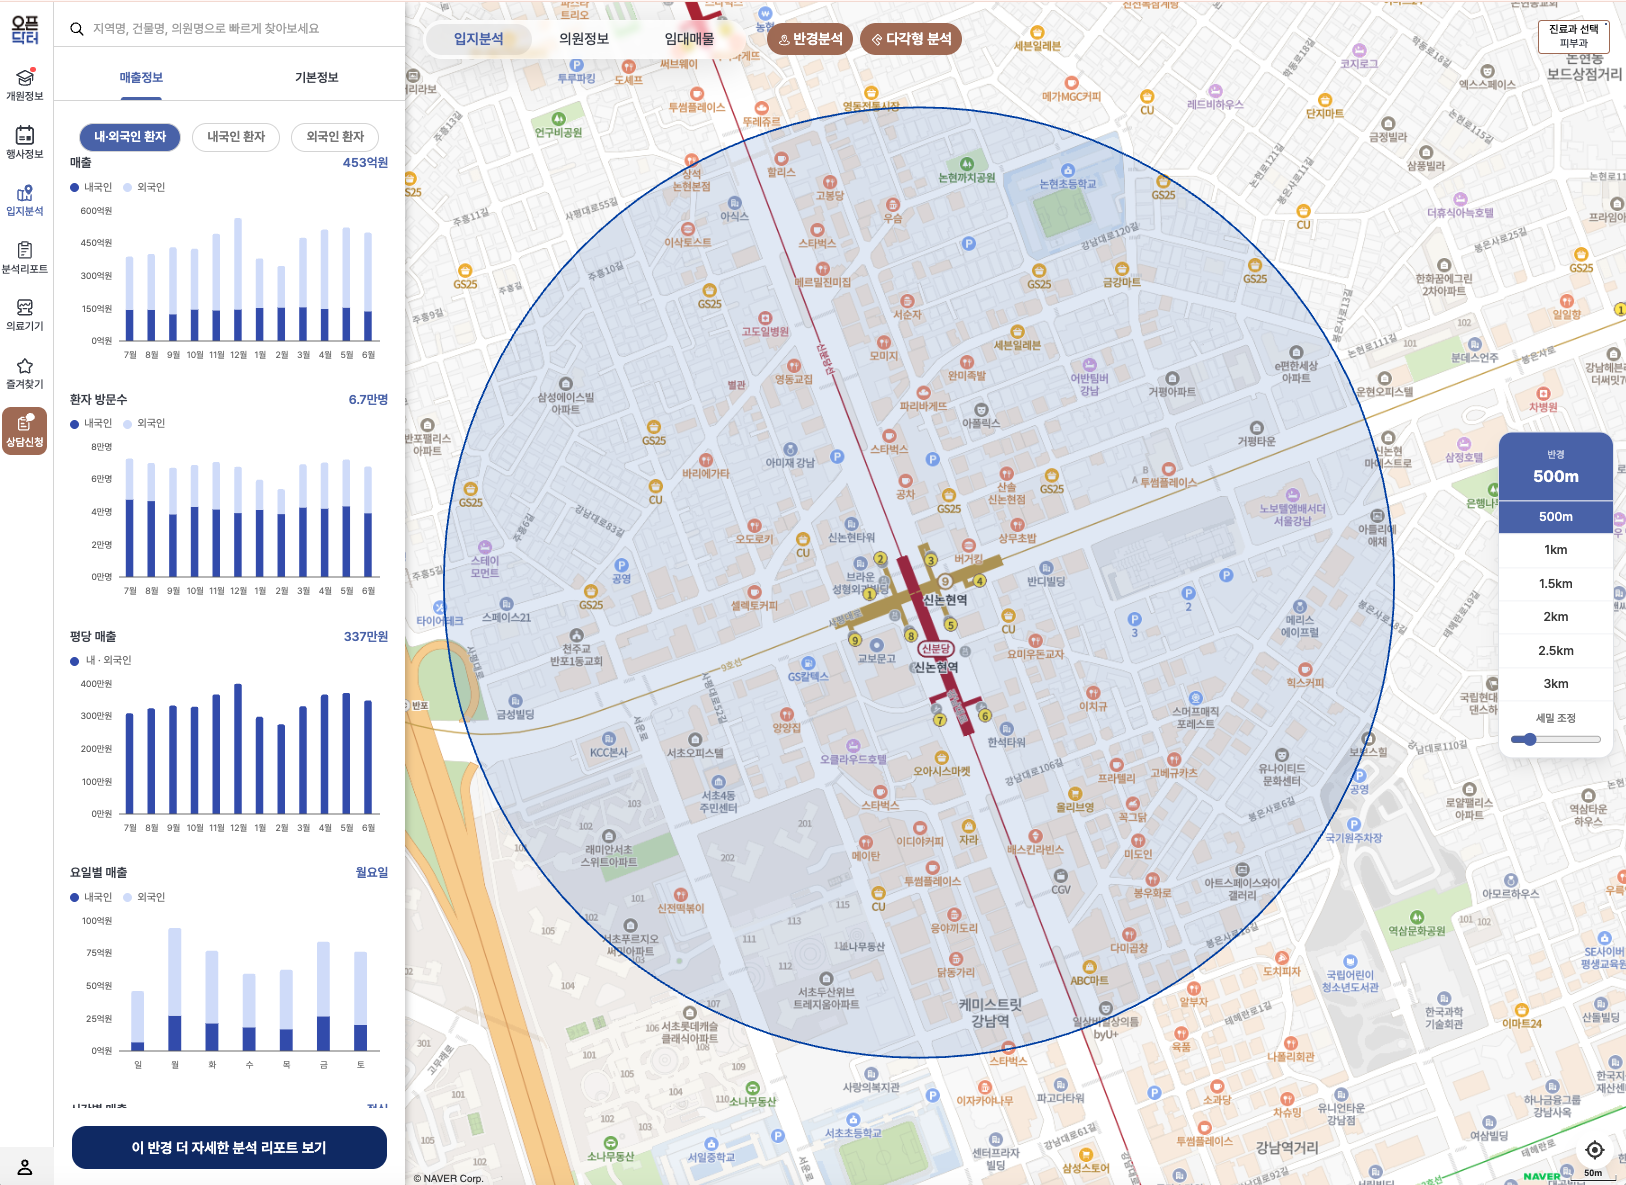
Task: Set radius to 1km
Action: pyautogui.click(x=1556, y=550)
